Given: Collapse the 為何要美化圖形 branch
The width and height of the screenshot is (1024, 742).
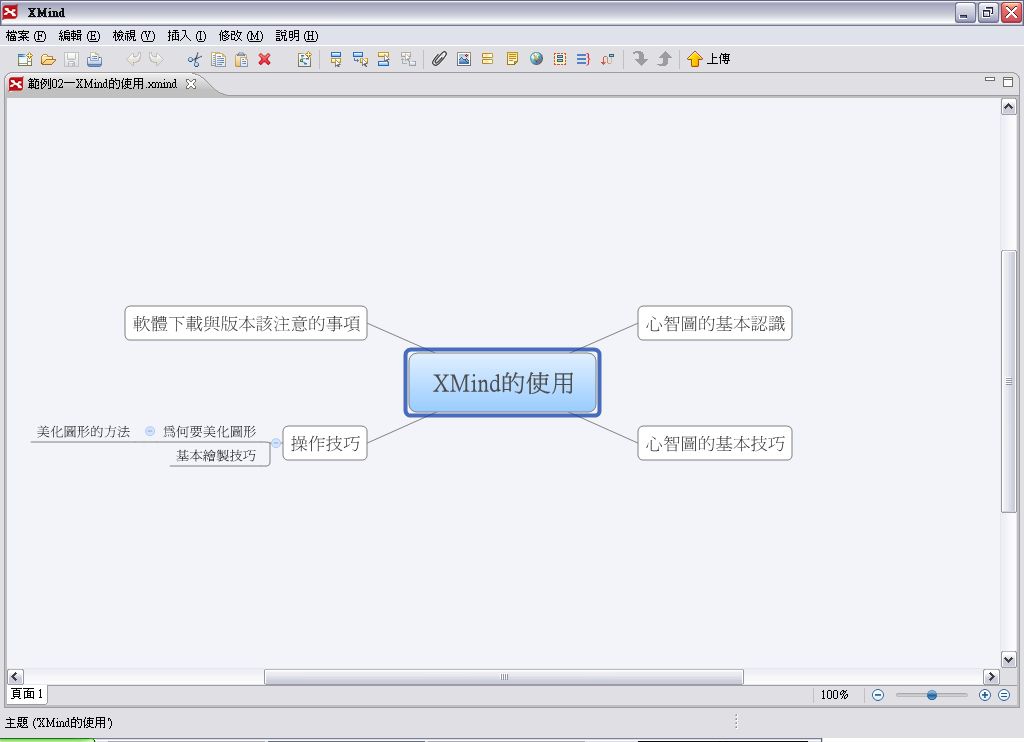Looking at the screenshot, I should click(x=150, y=431).
